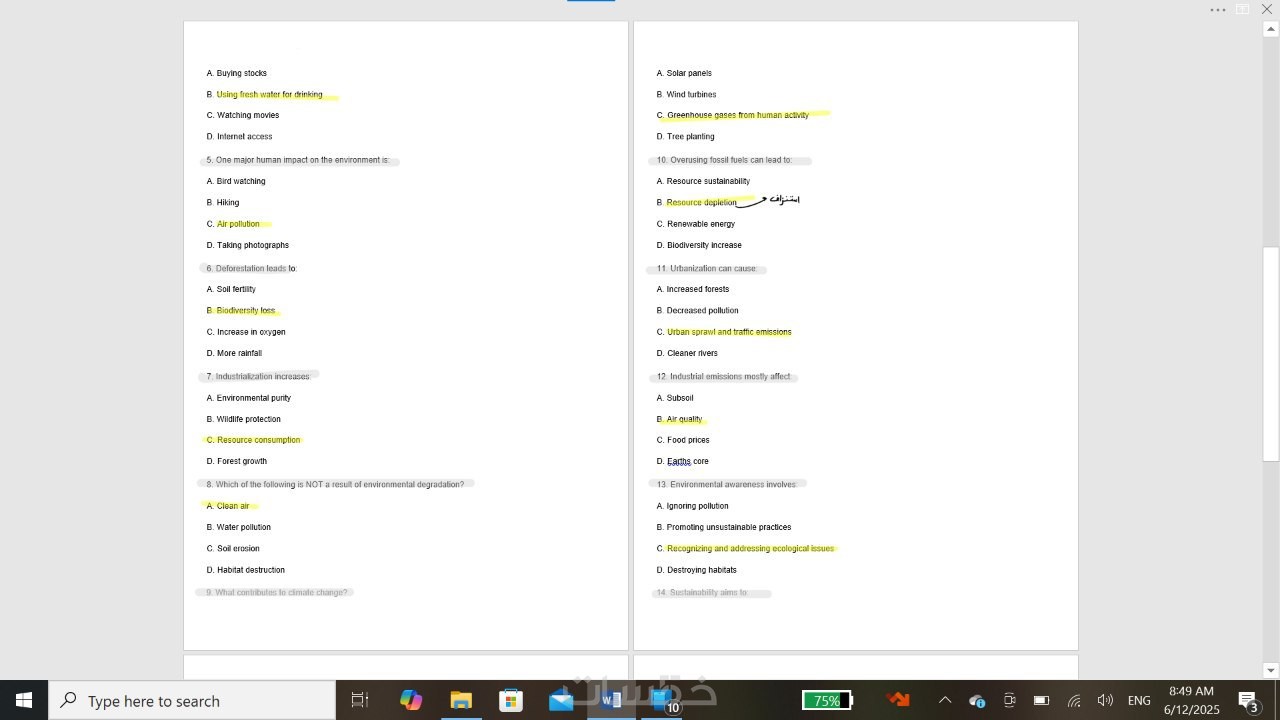This screenshot has height=720, width=1280.
Task: Click answer 'D. Destroying habitats'
Action: [x=697, y=570]
